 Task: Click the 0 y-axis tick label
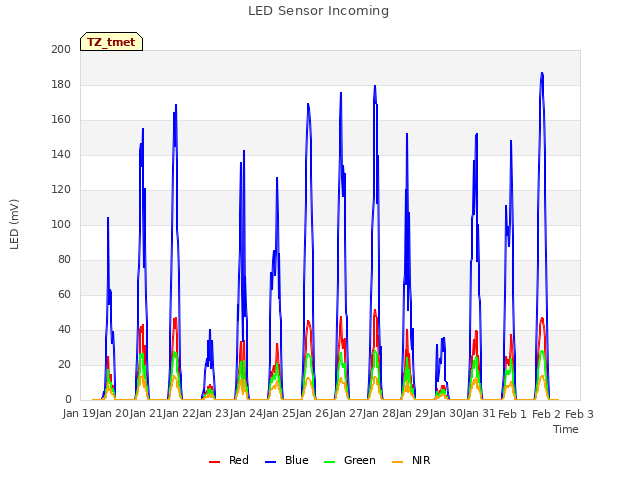pyautogui.click(x=68, y=399)
